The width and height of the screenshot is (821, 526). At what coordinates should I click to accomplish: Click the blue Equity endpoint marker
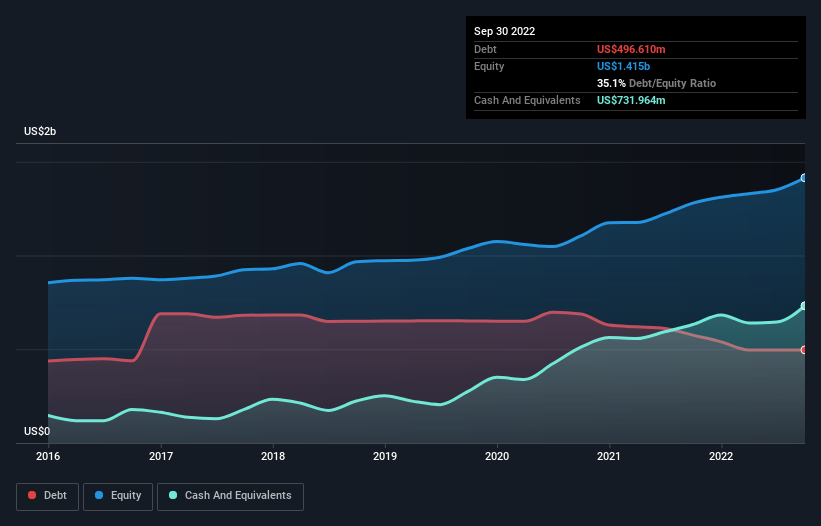[x=804, y=178]
